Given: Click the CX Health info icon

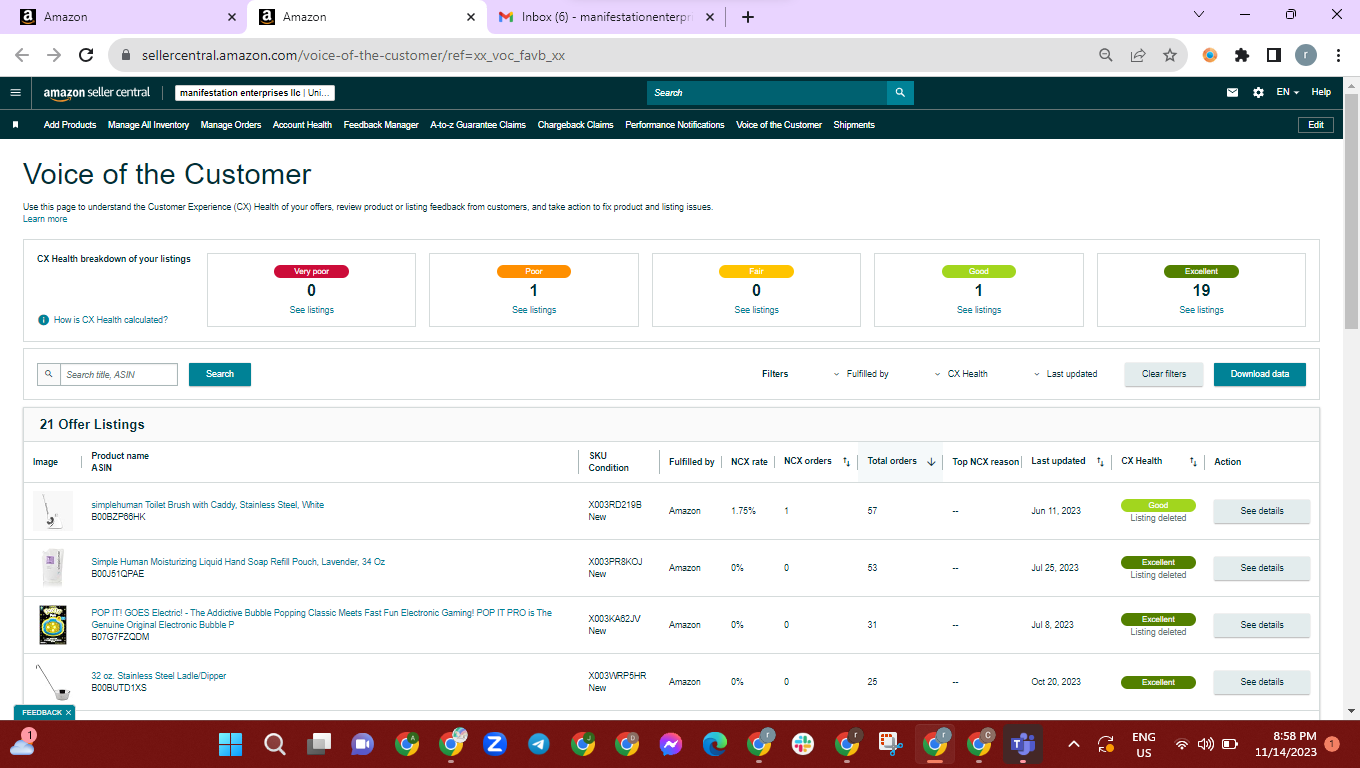Looking at the screenshot, I should pos(43,320).
